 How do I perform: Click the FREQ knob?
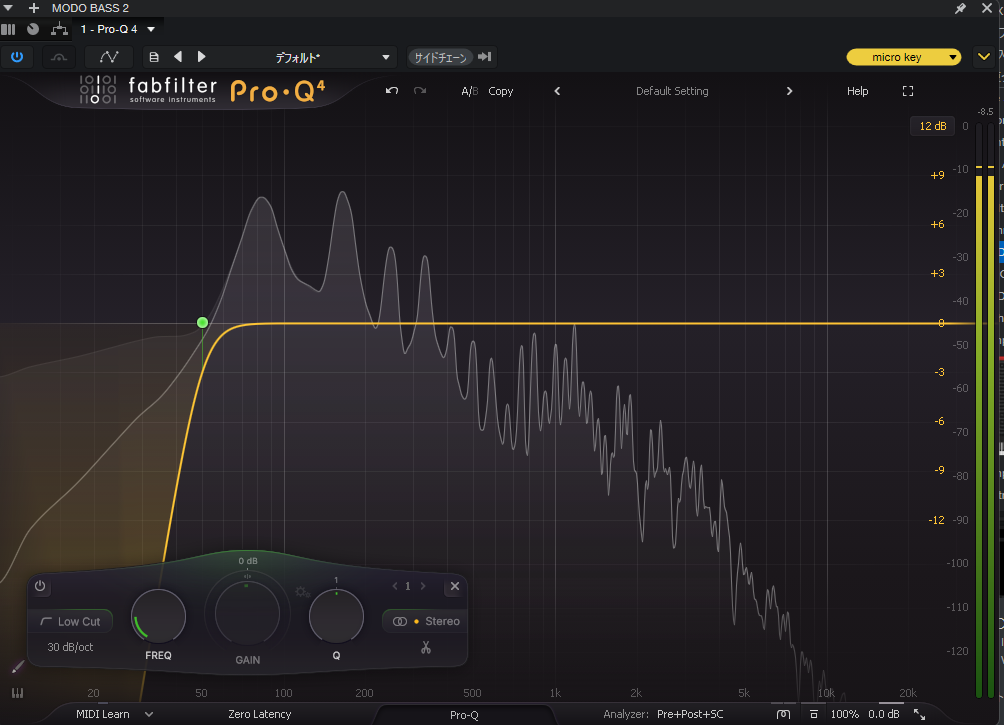point(158,616)
